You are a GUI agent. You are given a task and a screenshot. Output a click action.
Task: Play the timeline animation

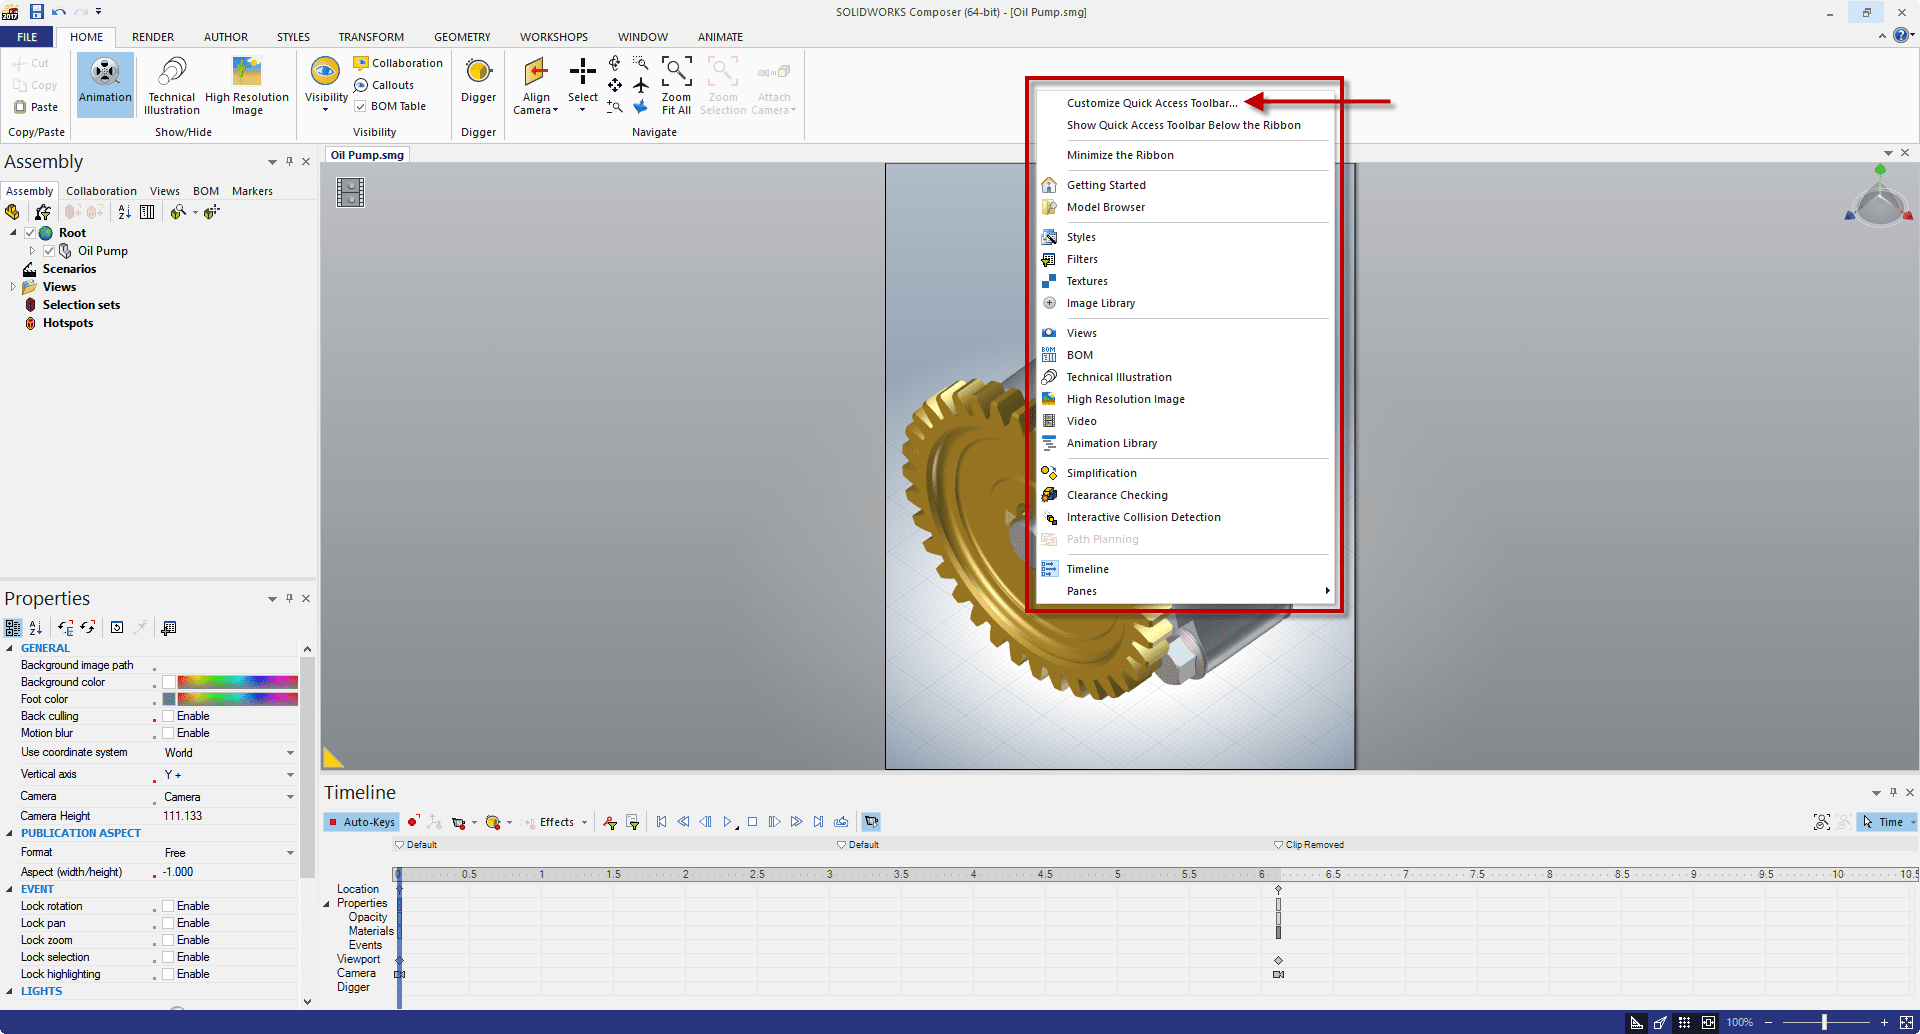728,822
